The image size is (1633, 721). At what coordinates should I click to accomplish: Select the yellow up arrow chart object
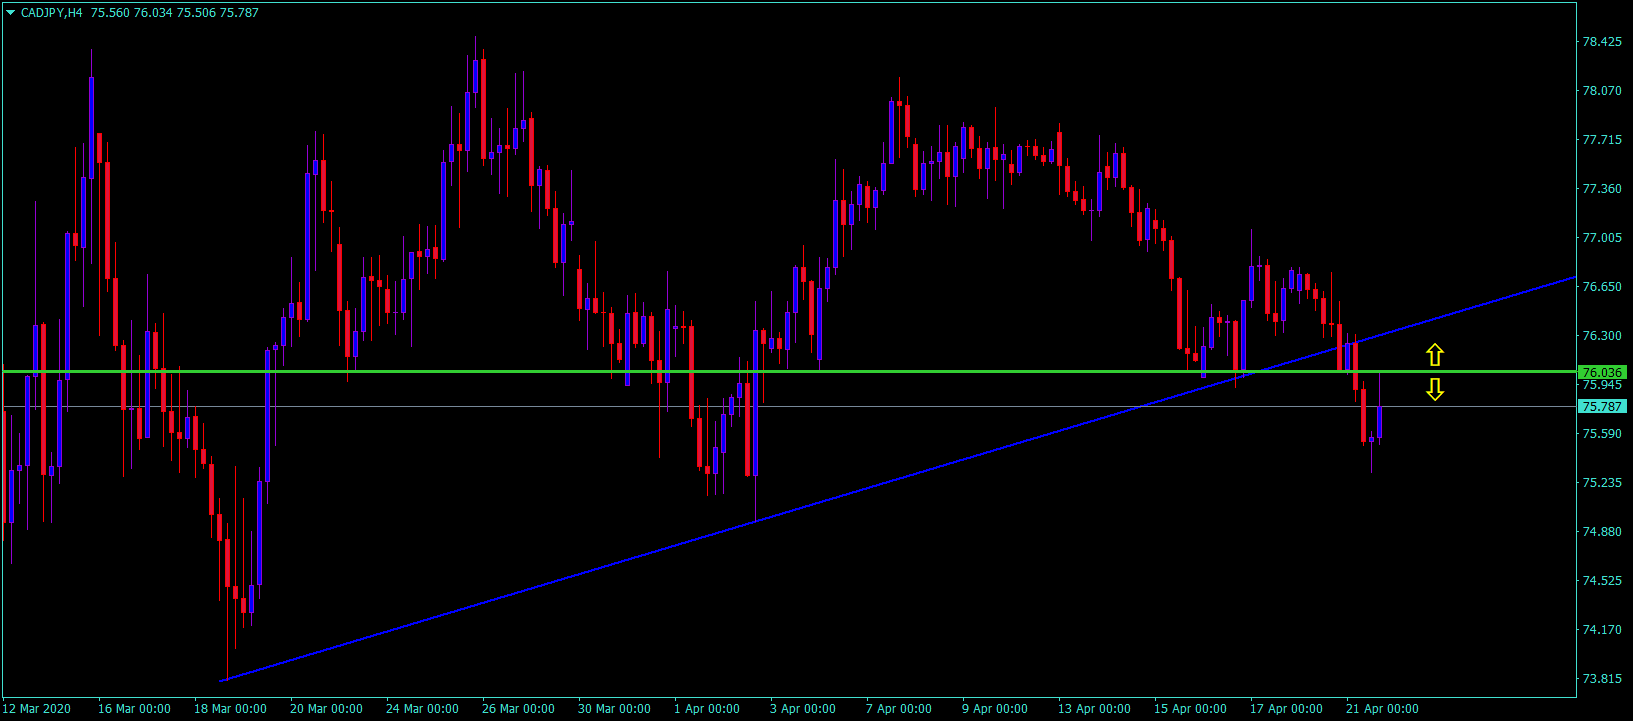tap(1435, 355)
